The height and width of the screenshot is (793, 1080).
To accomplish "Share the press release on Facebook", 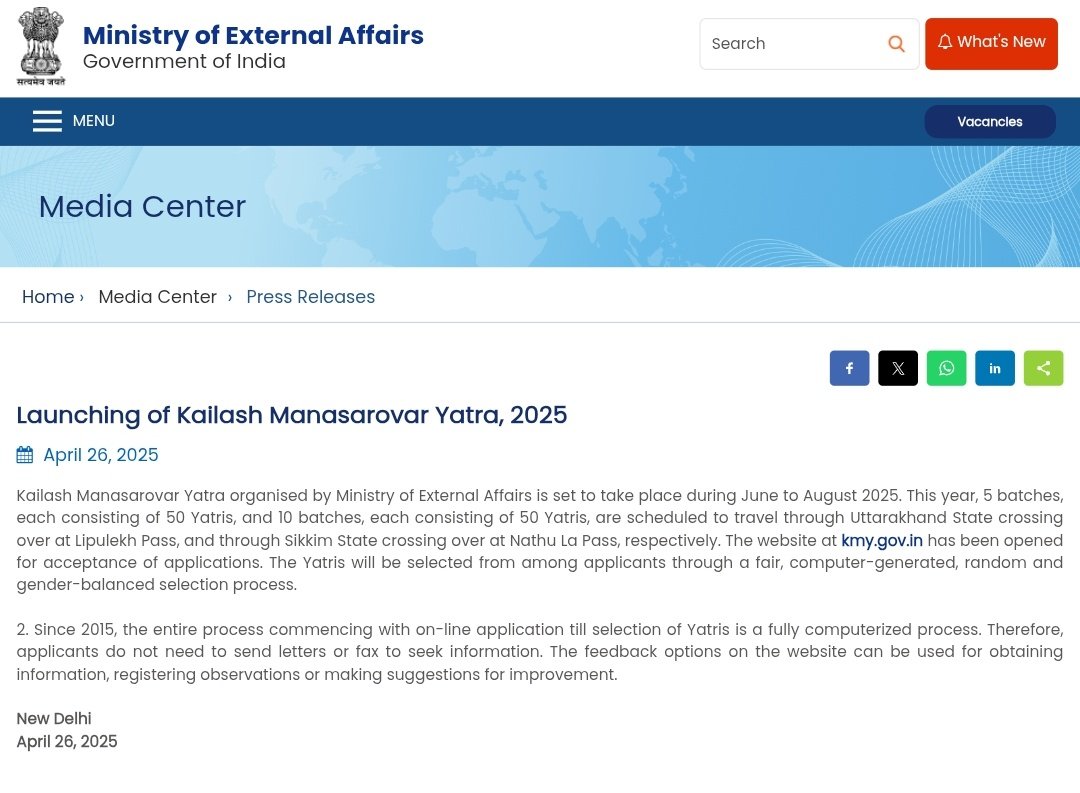I will click(x=849, y=368).
